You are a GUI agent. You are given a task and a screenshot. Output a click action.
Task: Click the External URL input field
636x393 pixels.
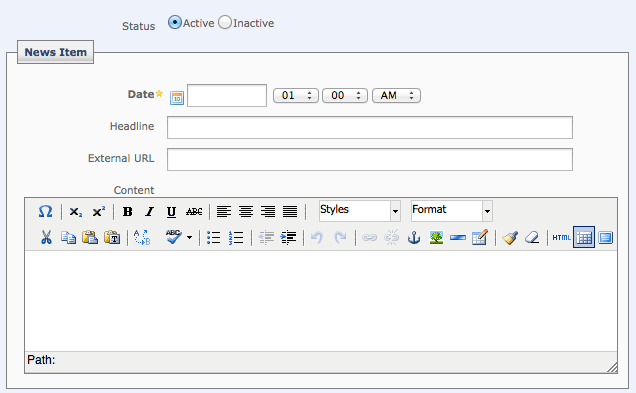370,159
